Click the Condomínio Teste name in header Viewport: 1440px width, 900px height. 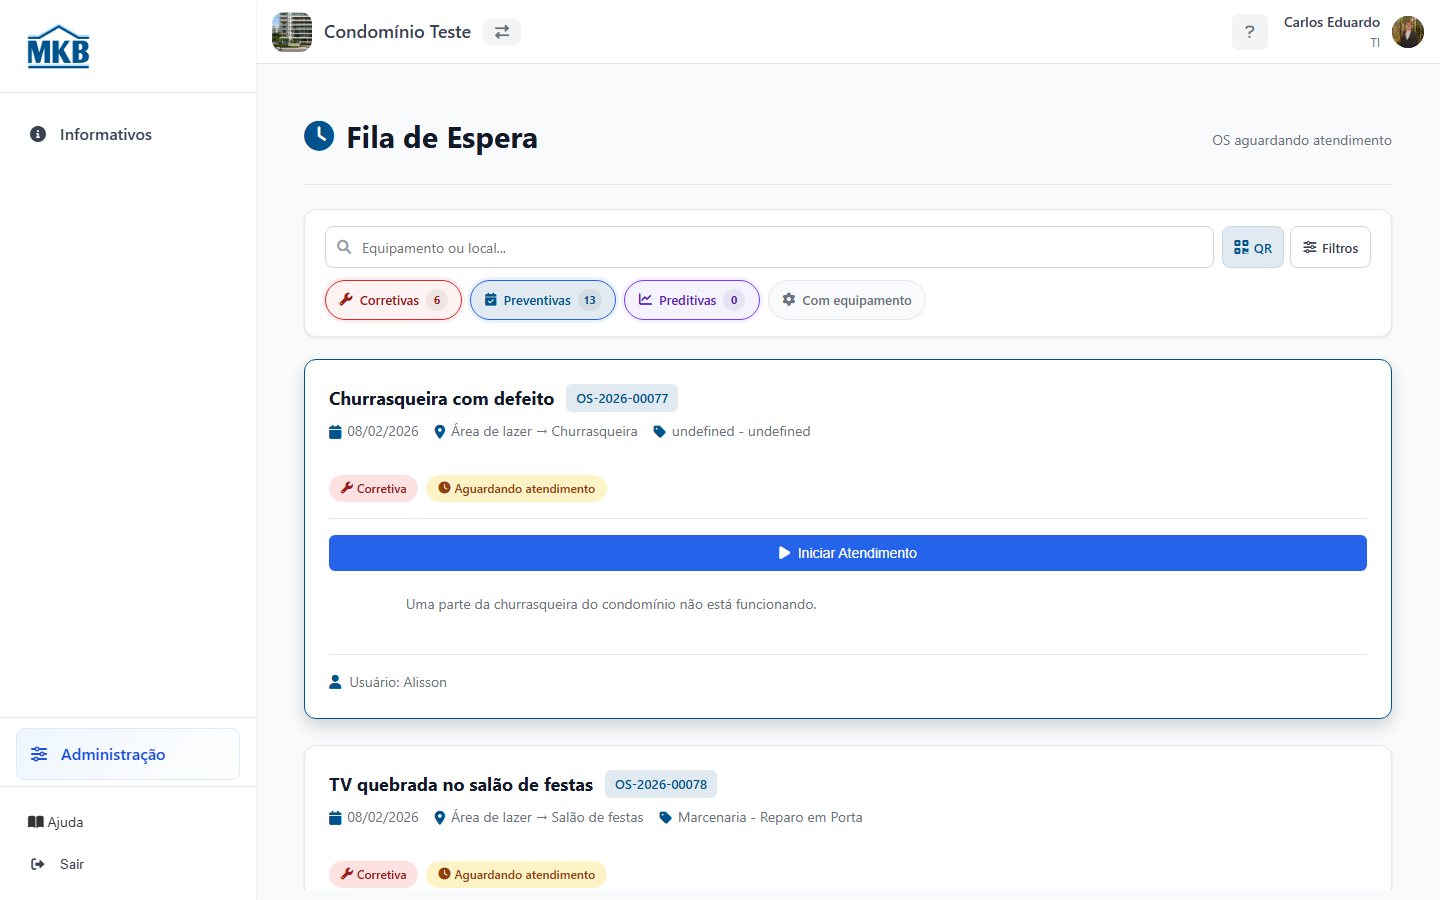click(x=397, y=32)
